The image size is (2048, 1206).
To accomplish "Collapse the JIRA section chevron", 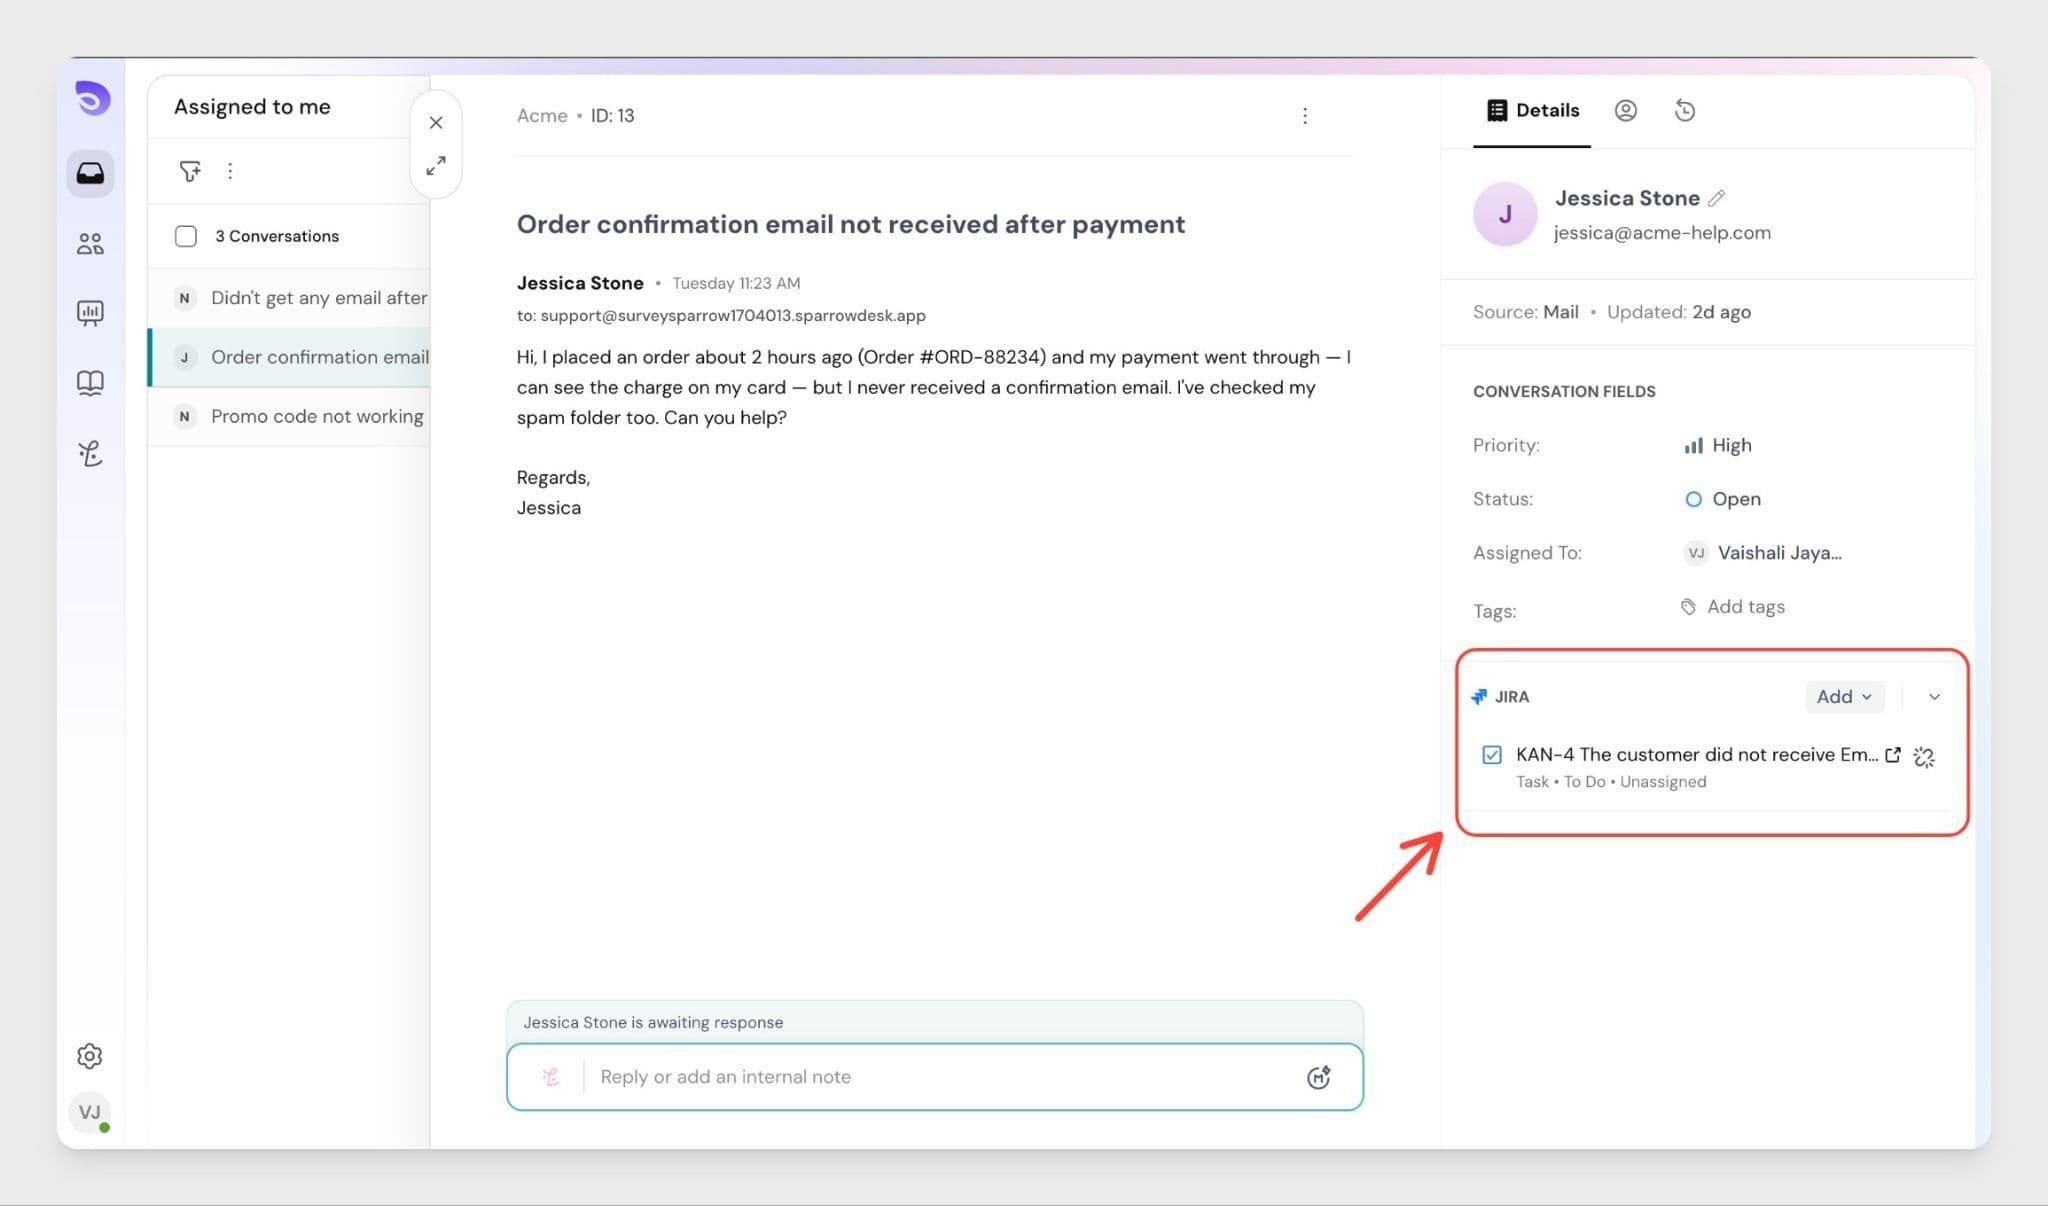I will click(x=1934, y=697).
